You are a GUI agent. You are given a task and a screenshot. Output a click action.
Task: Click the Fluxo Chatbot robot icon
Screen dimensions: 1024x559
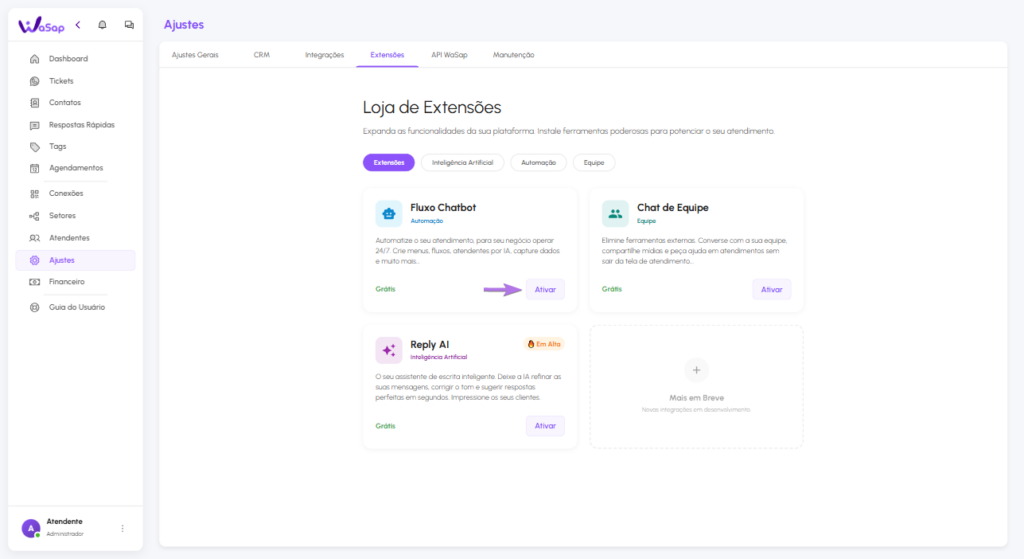[x=389, y=213]
